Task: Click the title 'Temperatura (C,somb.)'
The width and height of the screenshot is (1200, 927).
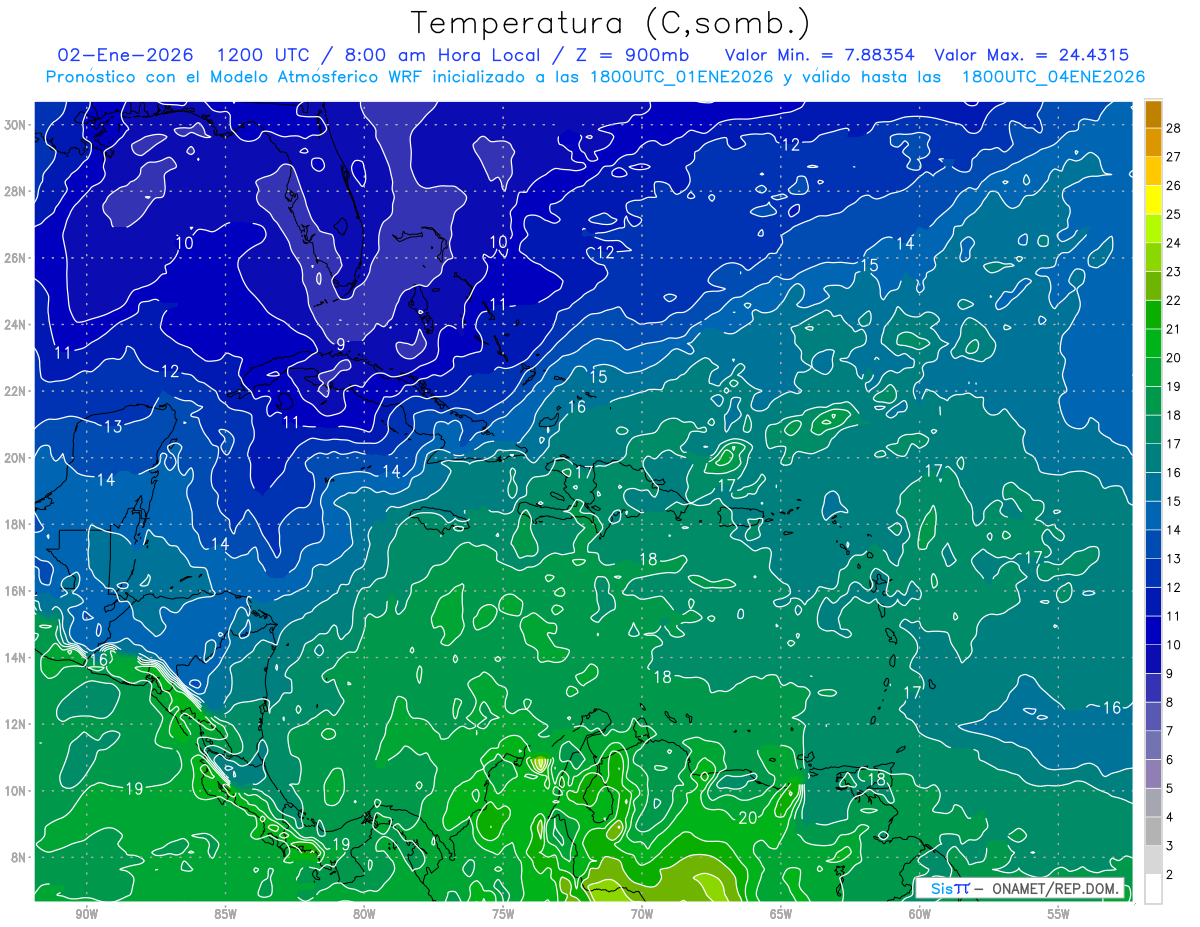Action: coord(610,23)
